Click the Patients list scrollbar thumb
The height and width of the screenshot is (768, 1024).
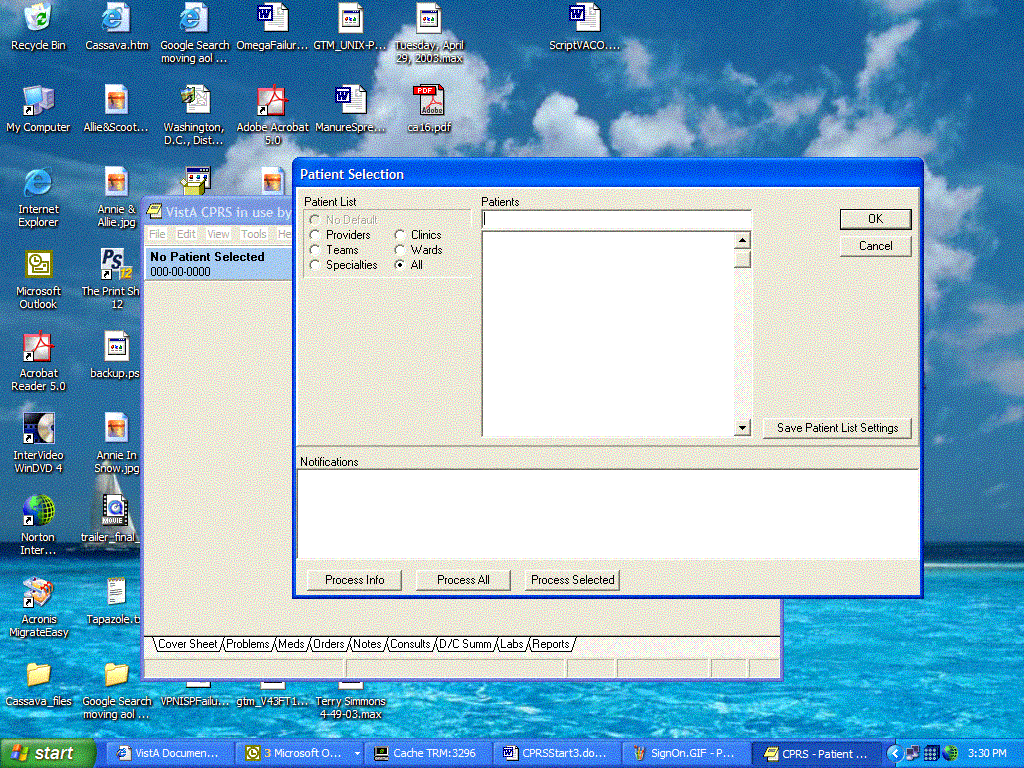tap(742, 259)
